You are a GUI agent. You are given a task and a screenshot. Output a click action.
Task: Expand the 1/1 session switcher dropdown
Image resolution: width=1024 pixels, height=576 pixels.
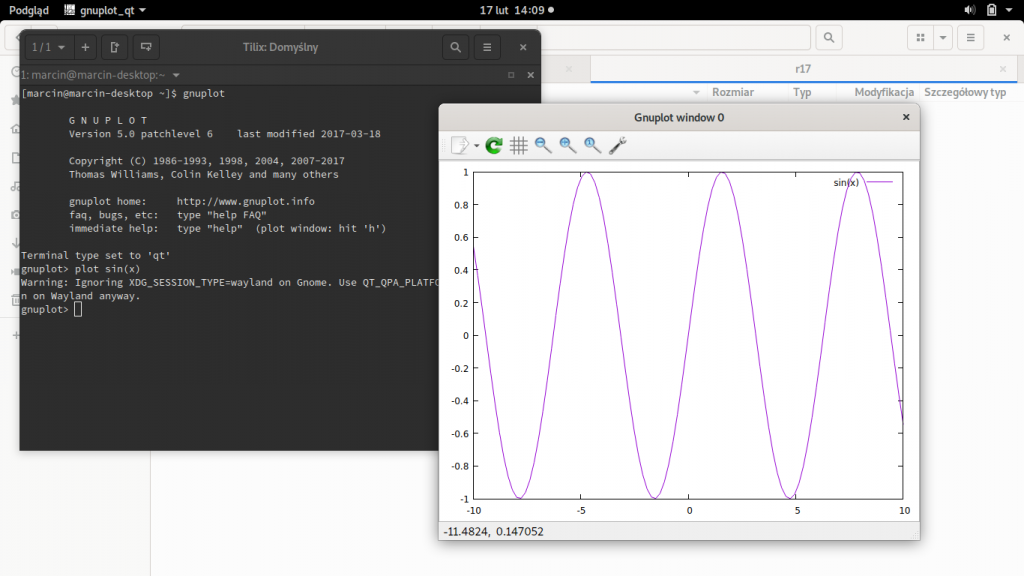click(47, 47)
